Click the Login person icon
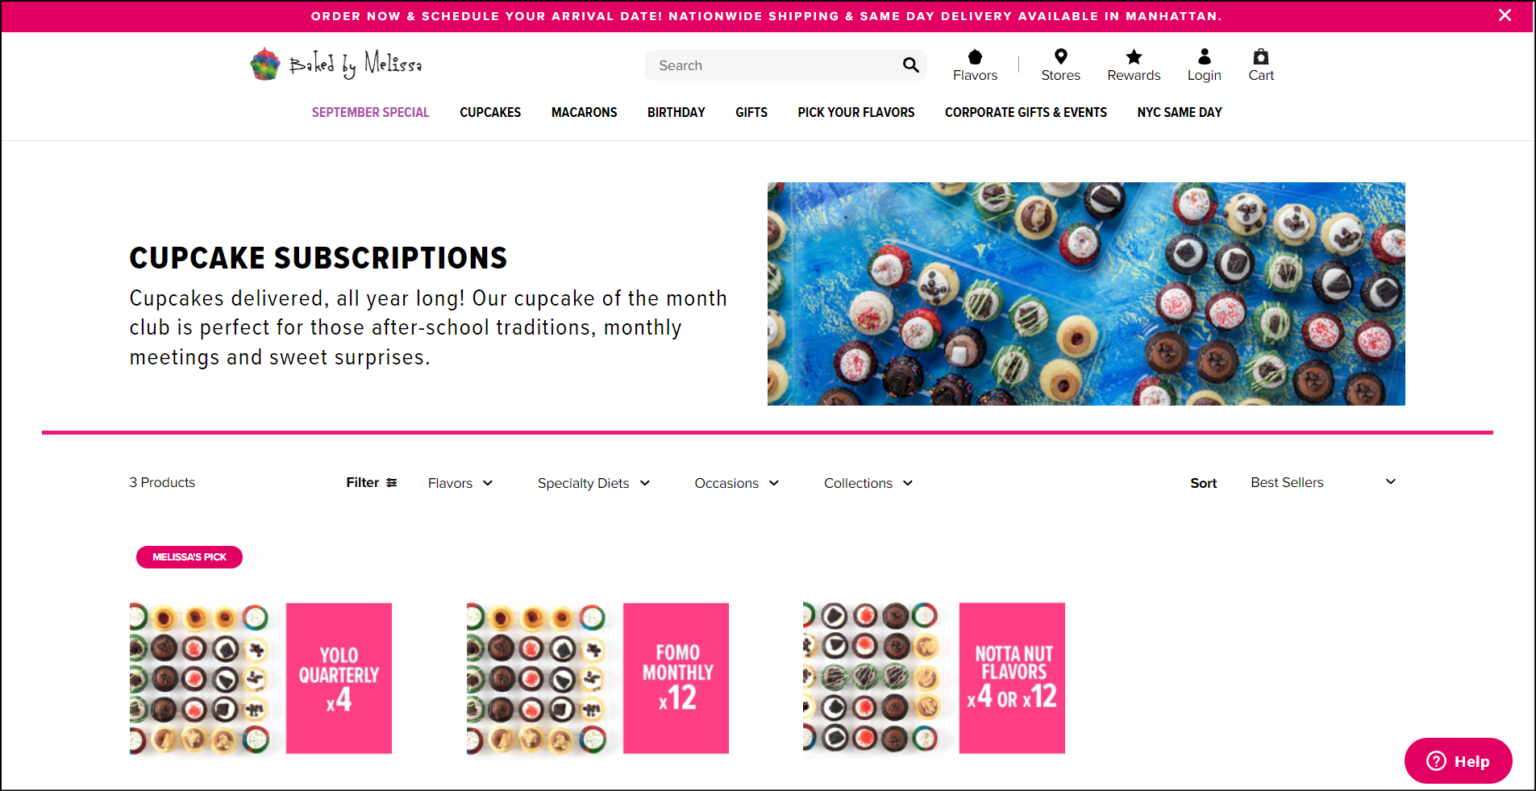Screen dimensions: 1536x791 point(1204,57)
